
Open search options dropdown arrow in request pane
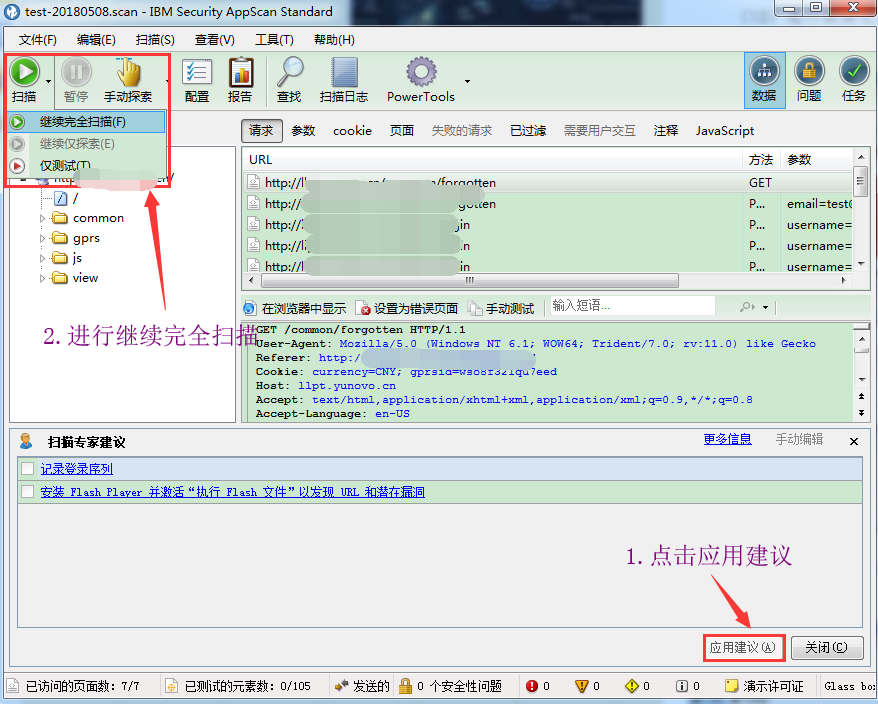[x=765, y=307]
